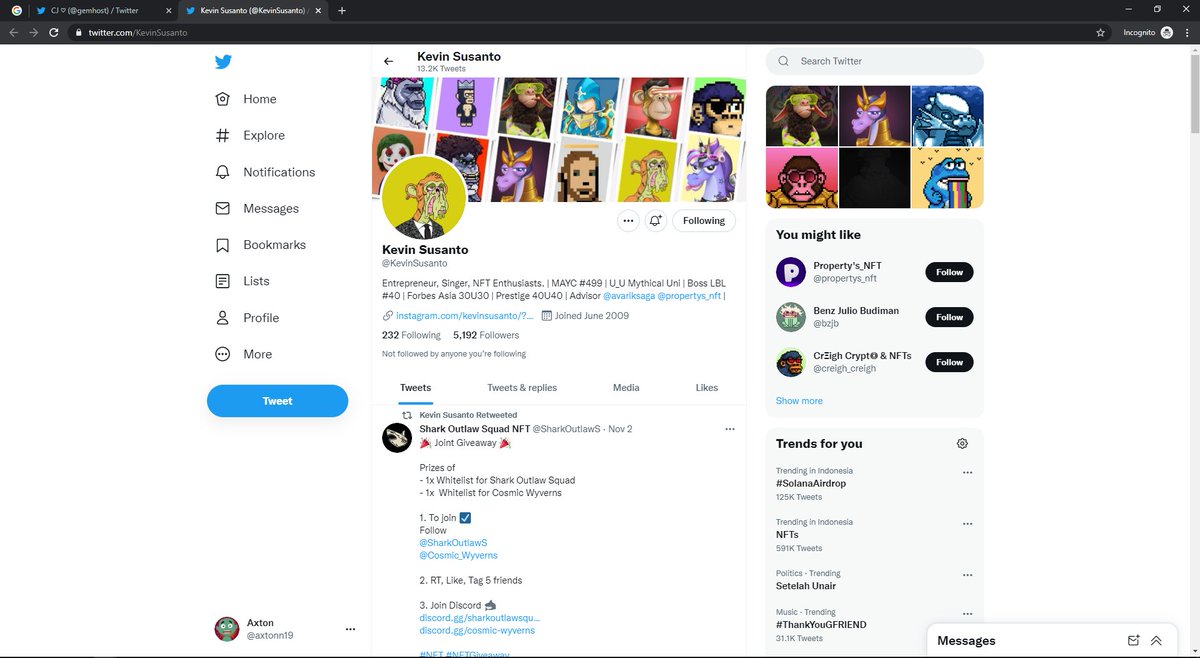Open Bookmarks from the sidebar

[260, 245]
